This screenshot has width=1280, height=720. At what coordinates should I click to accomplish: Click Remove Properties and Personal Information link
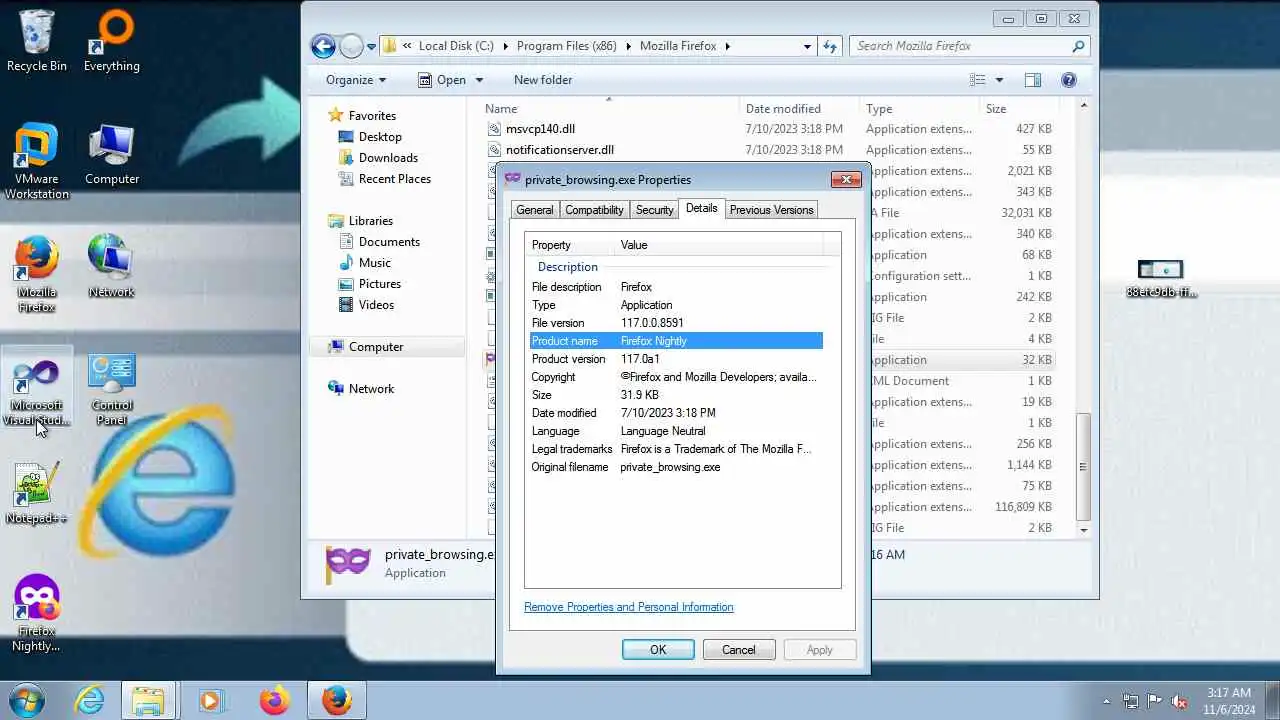[x=628, y=607]
